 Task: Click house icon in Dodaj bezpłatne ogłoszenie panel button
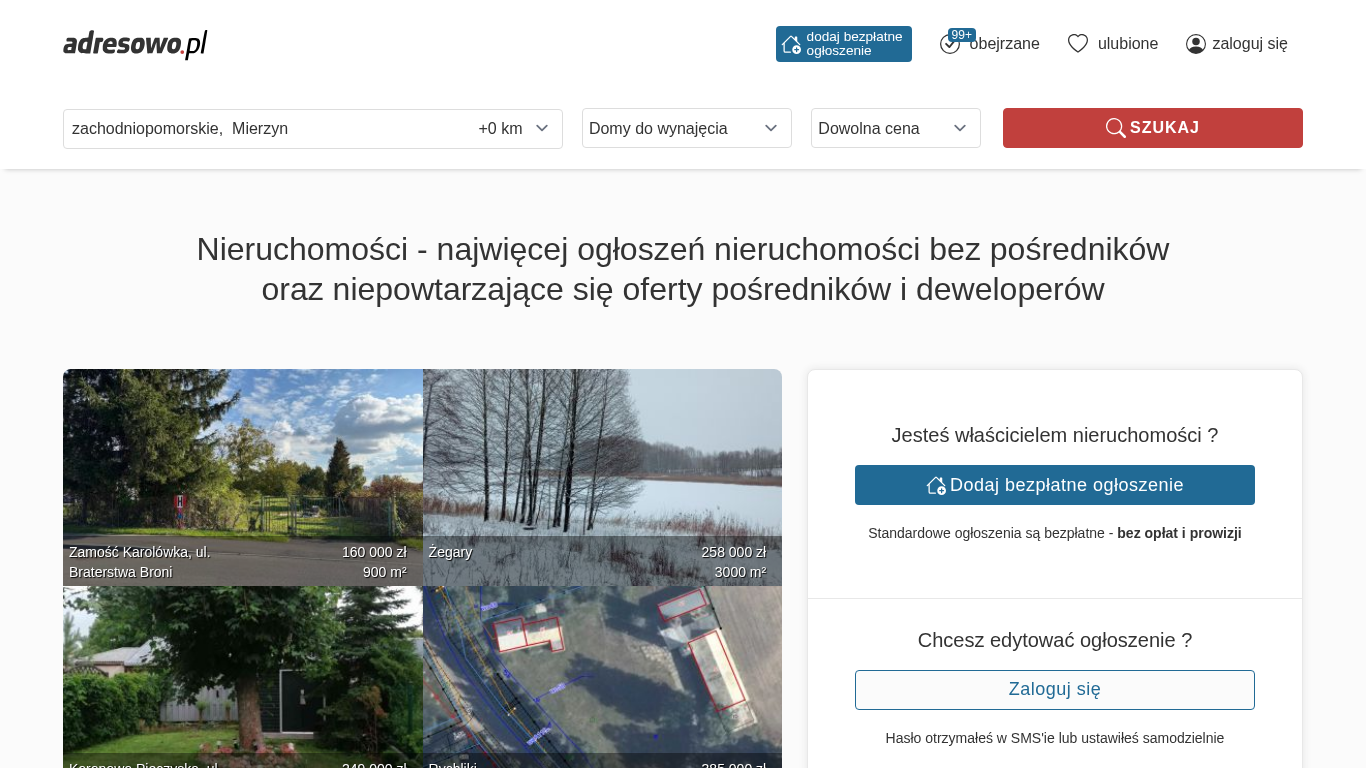click(x=936, y=485)
